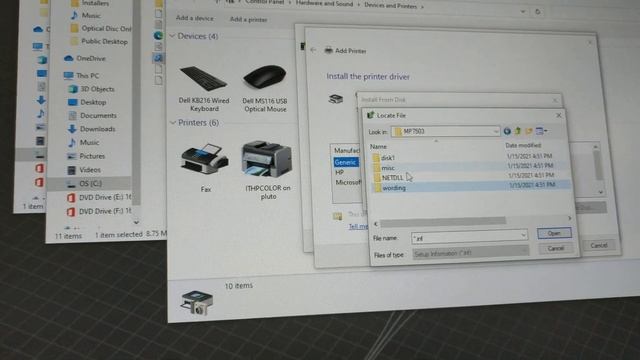Viewport: 640px width, 360px height.
Task: Click the Locate File horizontal scrollbar
Action: pos(443,222)
